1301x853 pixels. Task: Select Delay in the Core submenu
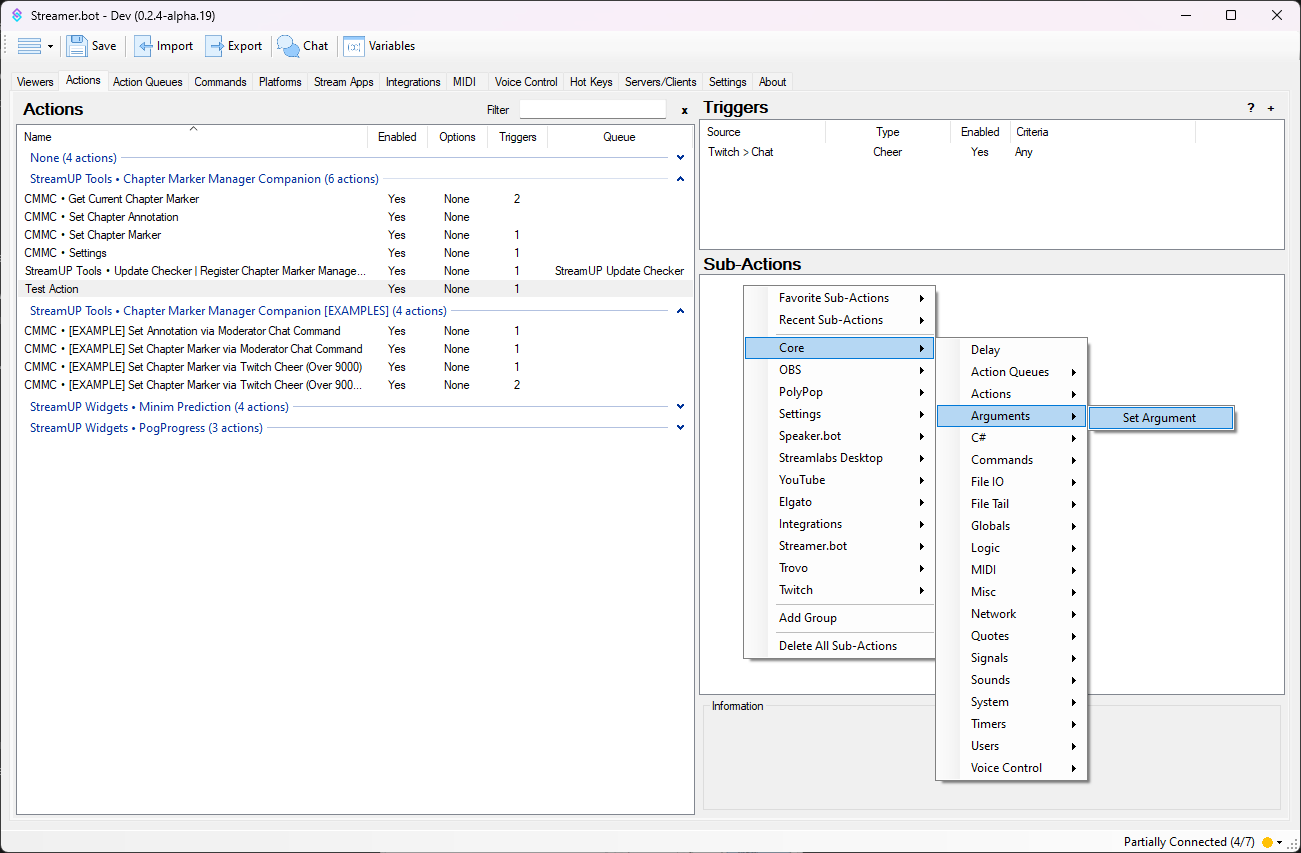pos(1011,350)
